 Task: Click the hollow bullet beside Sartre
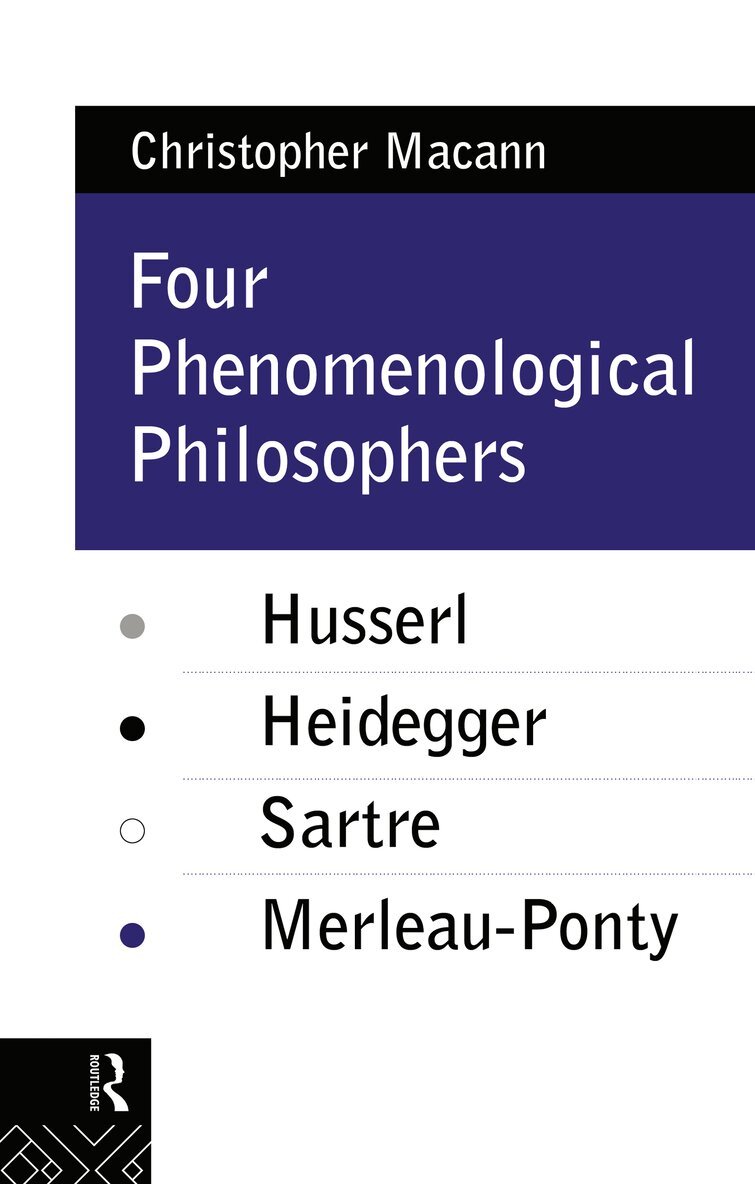pyautogui.click(x=133, y=831)
